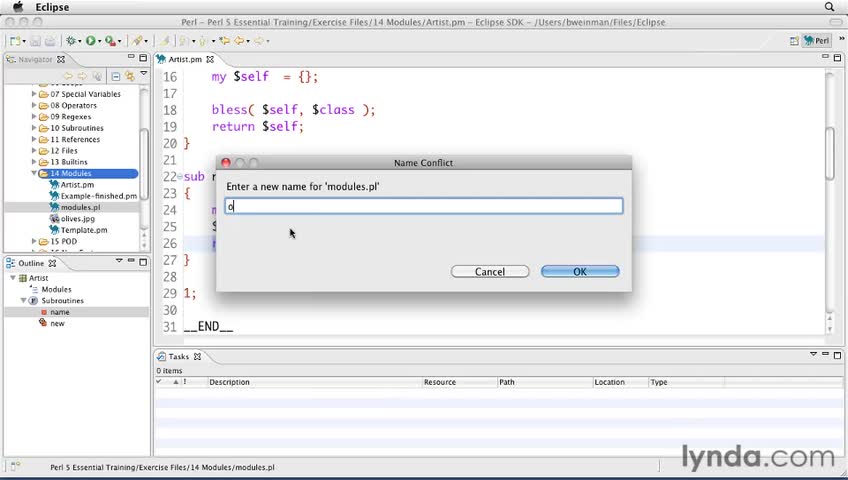Maximize the editor area
The image size is (848, 480).
click(x=837, y=57)
